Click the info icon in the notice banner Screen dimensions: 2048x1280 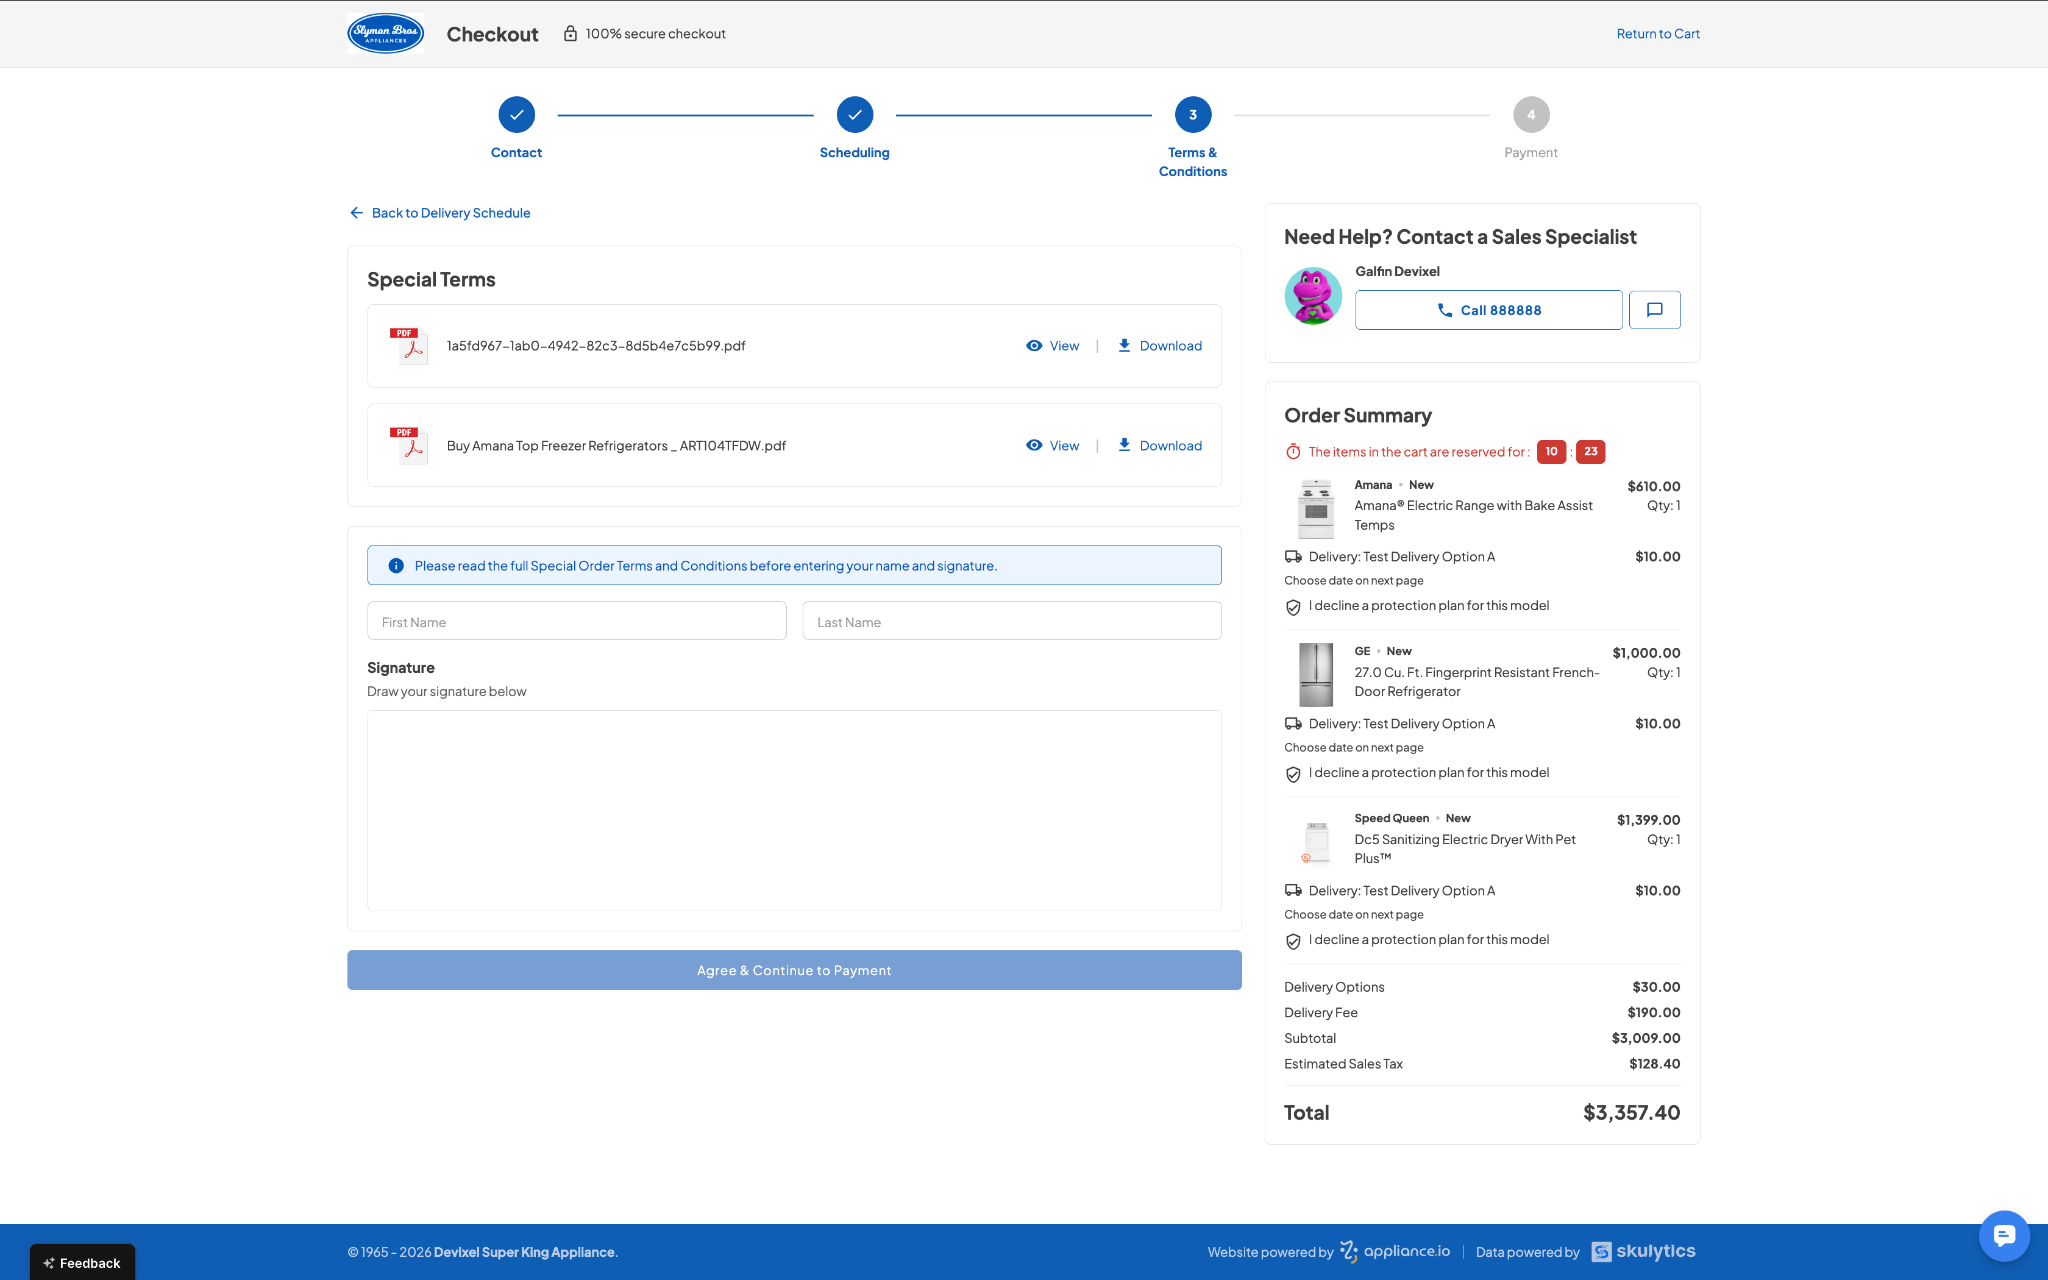(396, 566)
